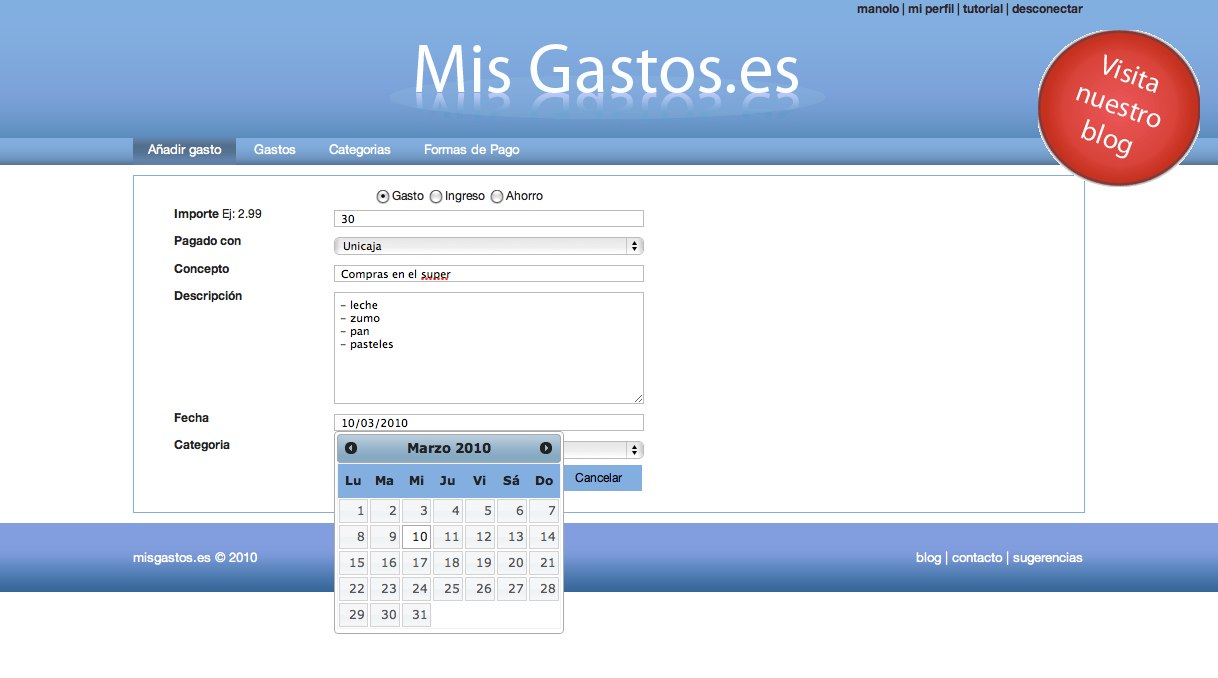Click the Concepto input field
Viewport: 1218px width, 678px height.
pyautogui.click(x=488, y=273)
